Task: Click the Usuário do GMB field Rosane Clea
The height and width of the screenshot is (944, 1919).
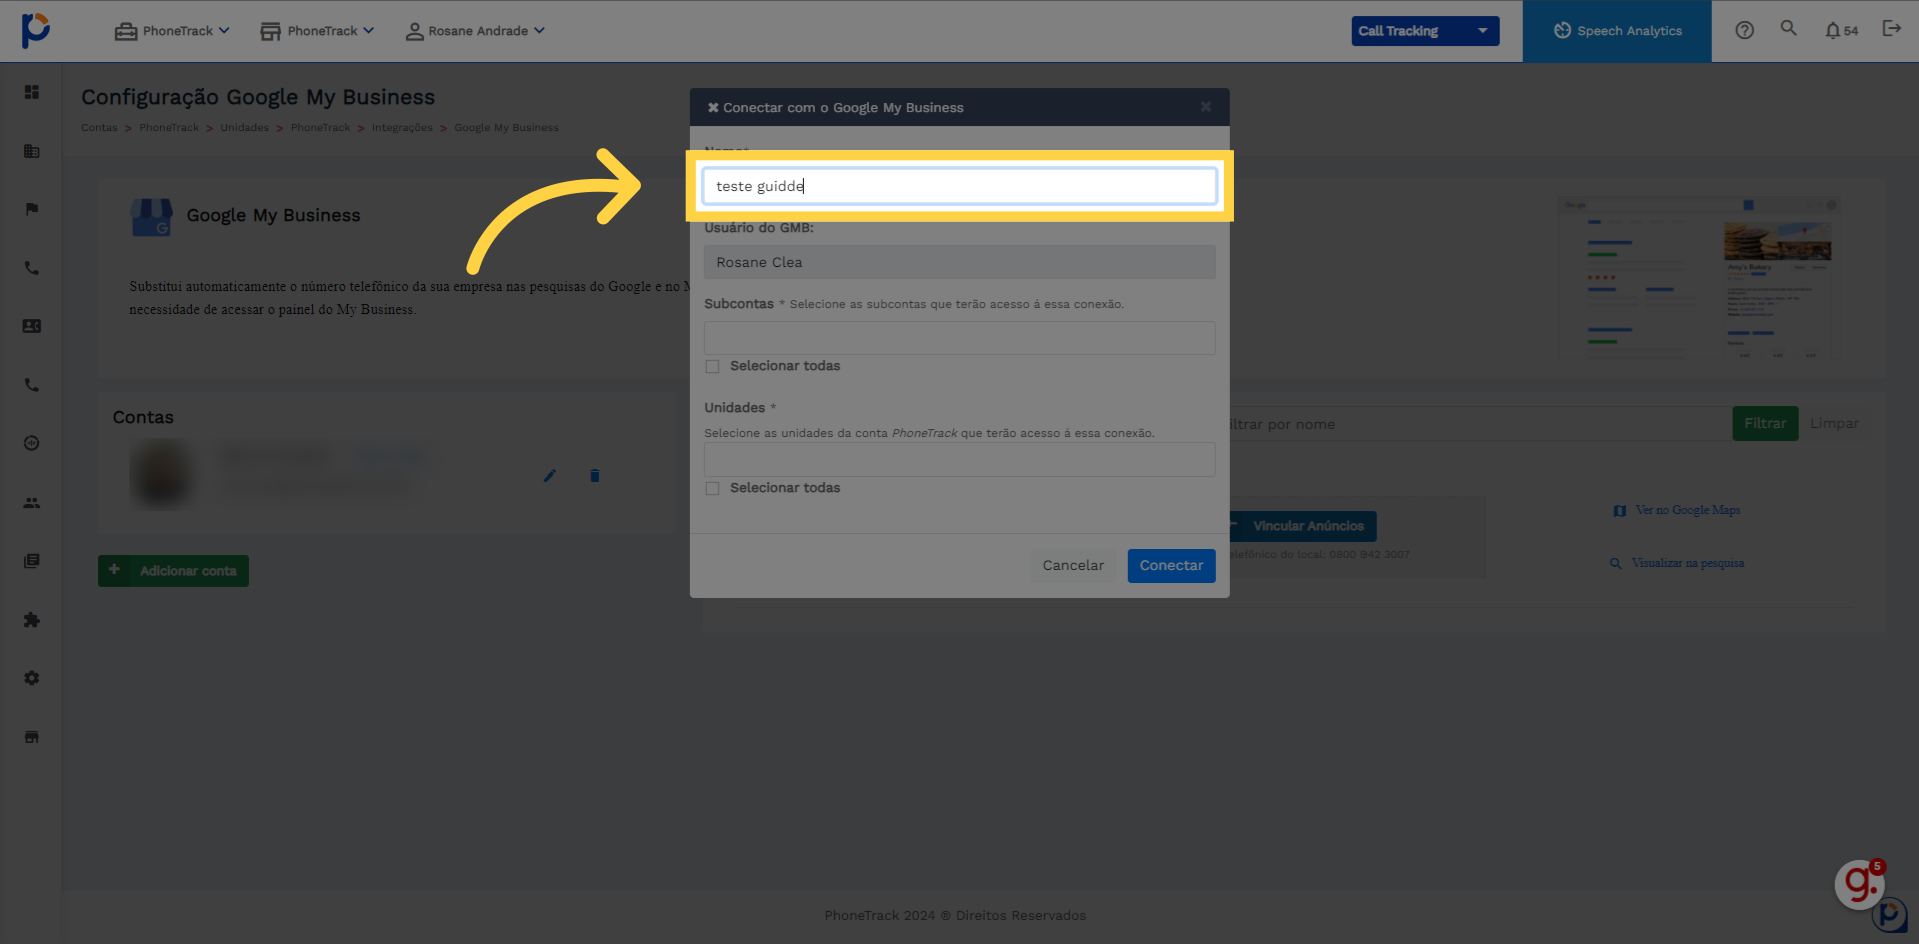Action: pos(959,262)
